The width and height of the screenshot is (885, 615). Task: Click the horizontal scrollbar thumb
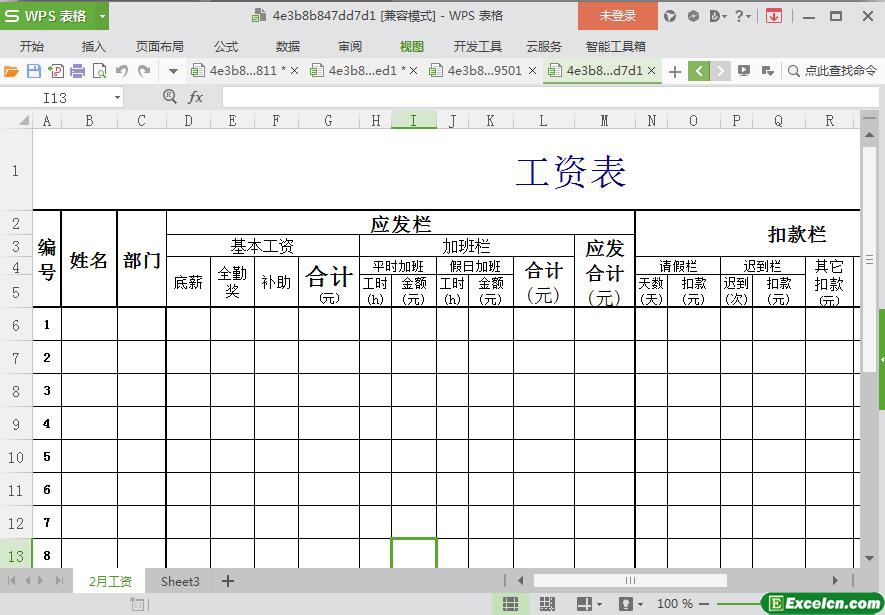click(x=630, y=581)
